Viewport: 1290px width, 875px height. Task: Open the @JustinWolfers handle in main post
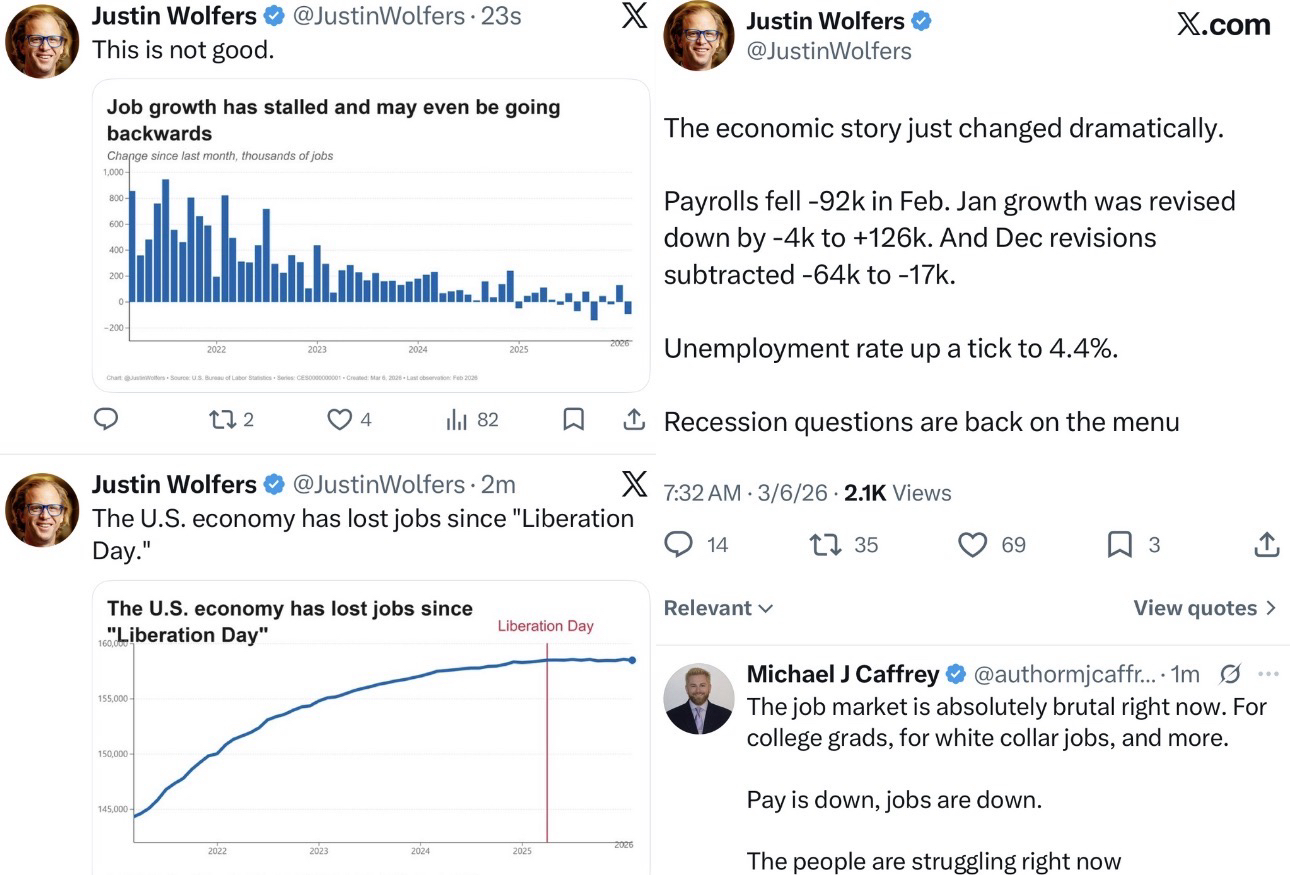[829, 51]
